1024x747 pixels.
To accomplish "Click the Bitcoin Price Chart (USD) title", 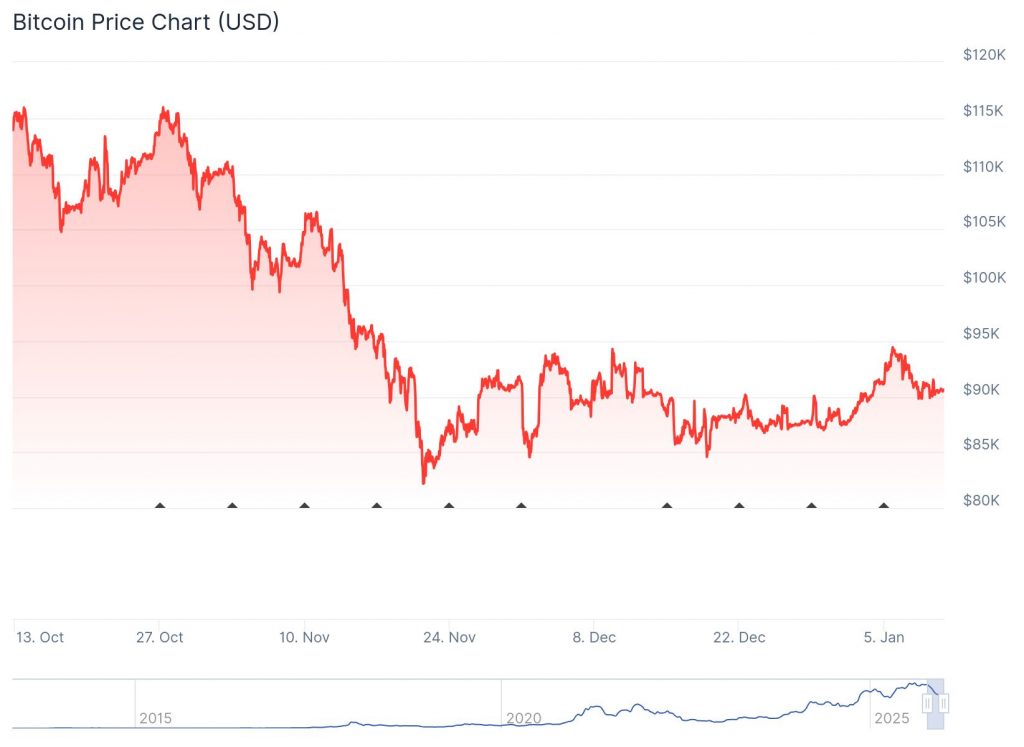I will (x=146, y=22).
